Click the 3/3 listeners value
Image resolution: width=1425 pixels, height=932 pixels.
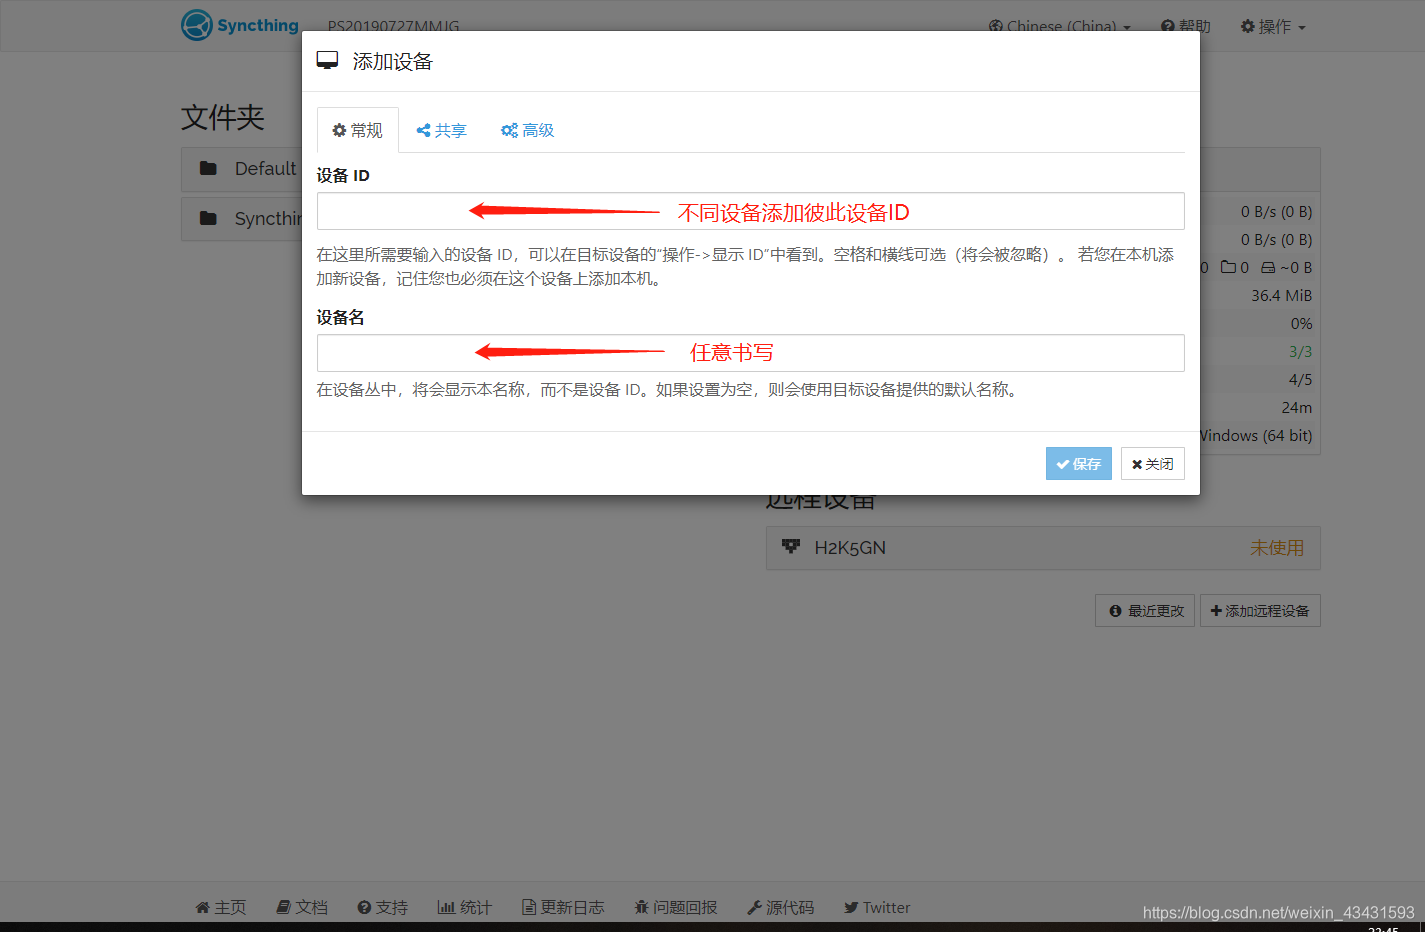click(1300, 352)
